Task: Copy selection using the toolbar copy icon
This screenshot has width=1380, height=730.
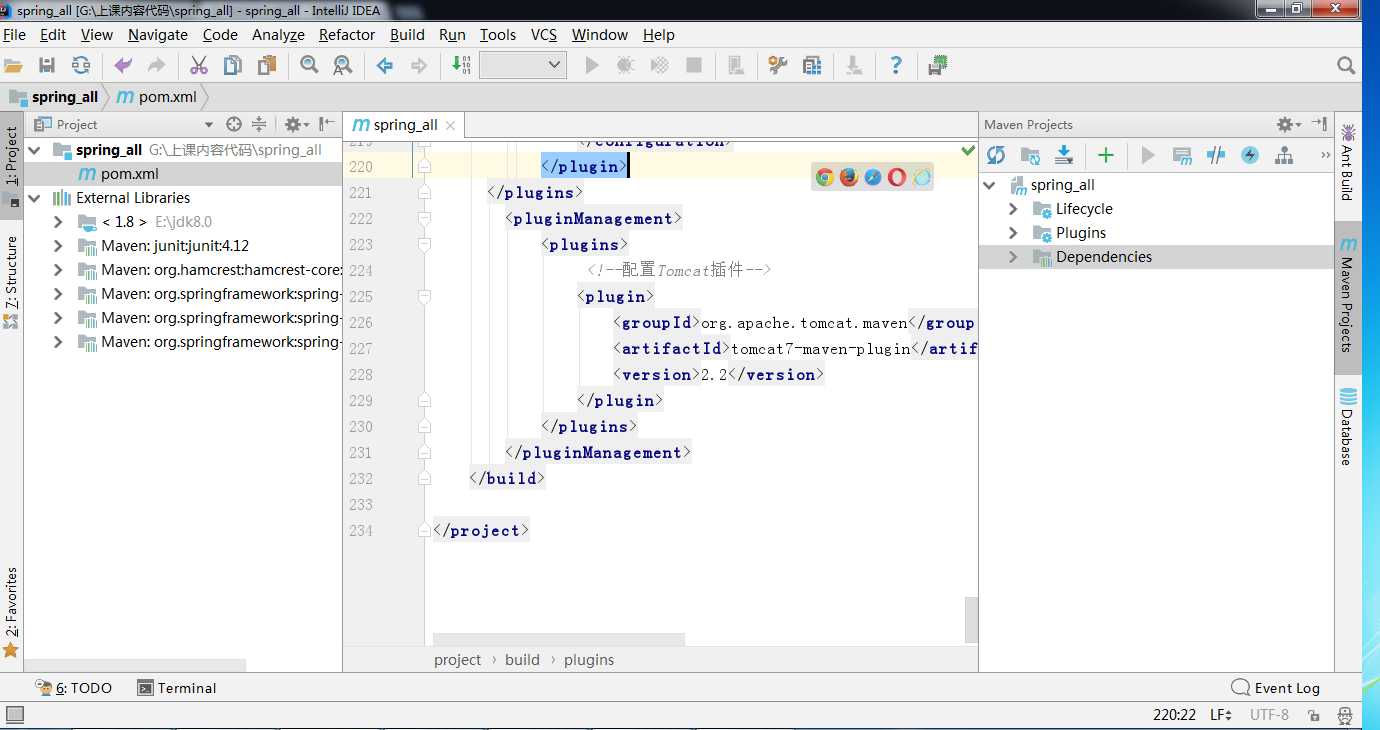Action: [x=232, y=65]
